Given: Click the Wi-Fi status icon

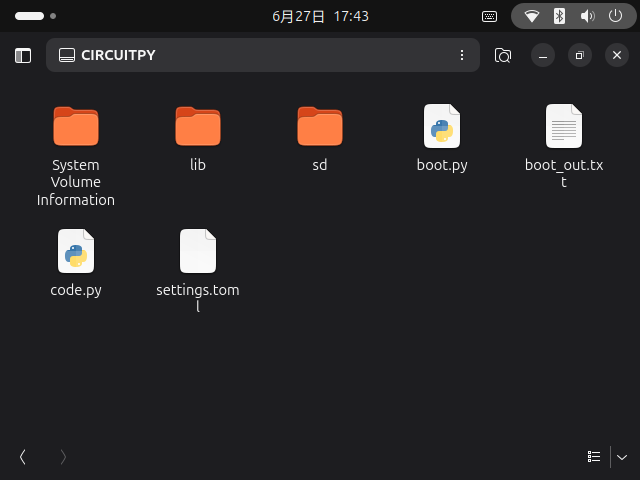Looking at the screenshot, I should click(532, 16).
